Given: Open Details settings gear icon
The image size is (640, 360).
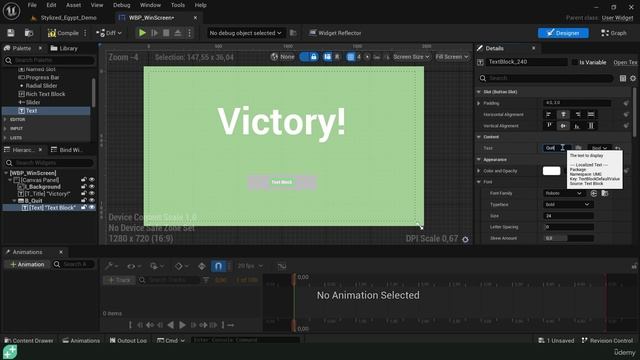Looking at the screenshot, I should 633,78.
